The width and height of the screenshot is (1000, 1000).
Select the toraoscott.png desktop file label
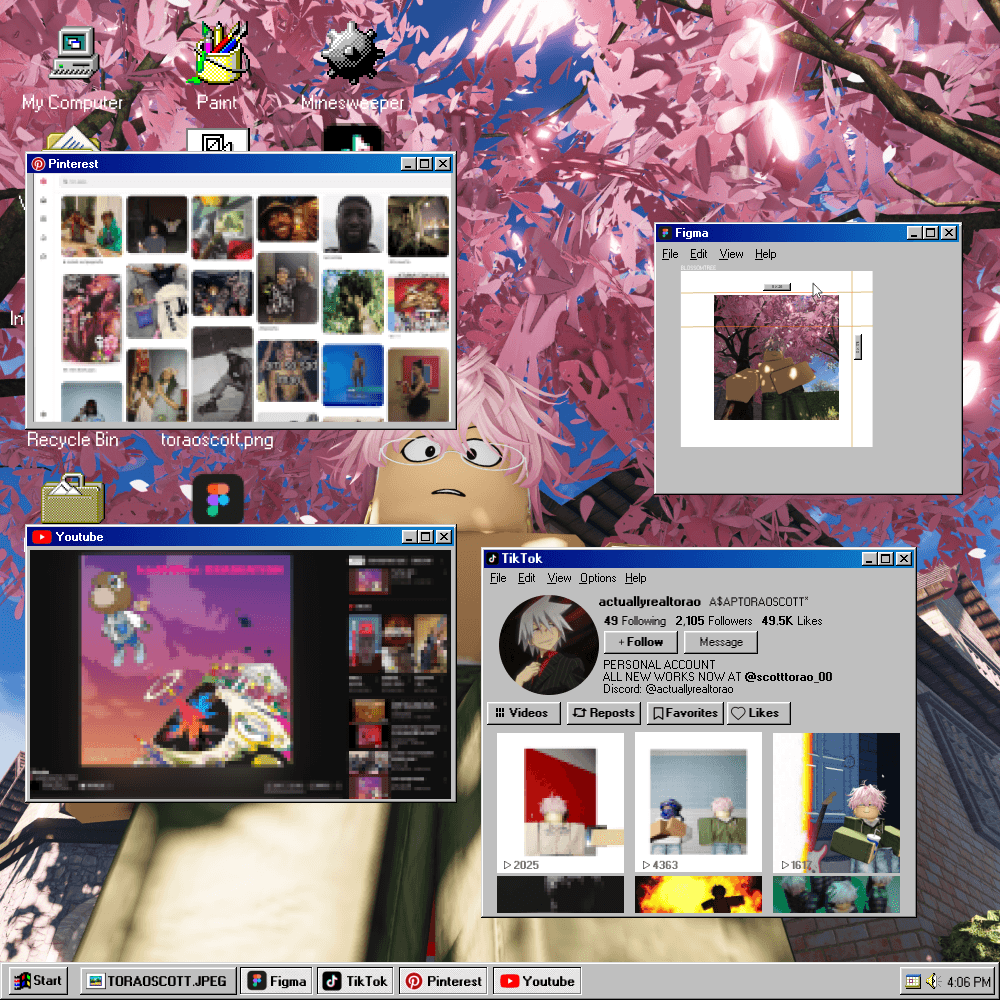pos(217,440)
